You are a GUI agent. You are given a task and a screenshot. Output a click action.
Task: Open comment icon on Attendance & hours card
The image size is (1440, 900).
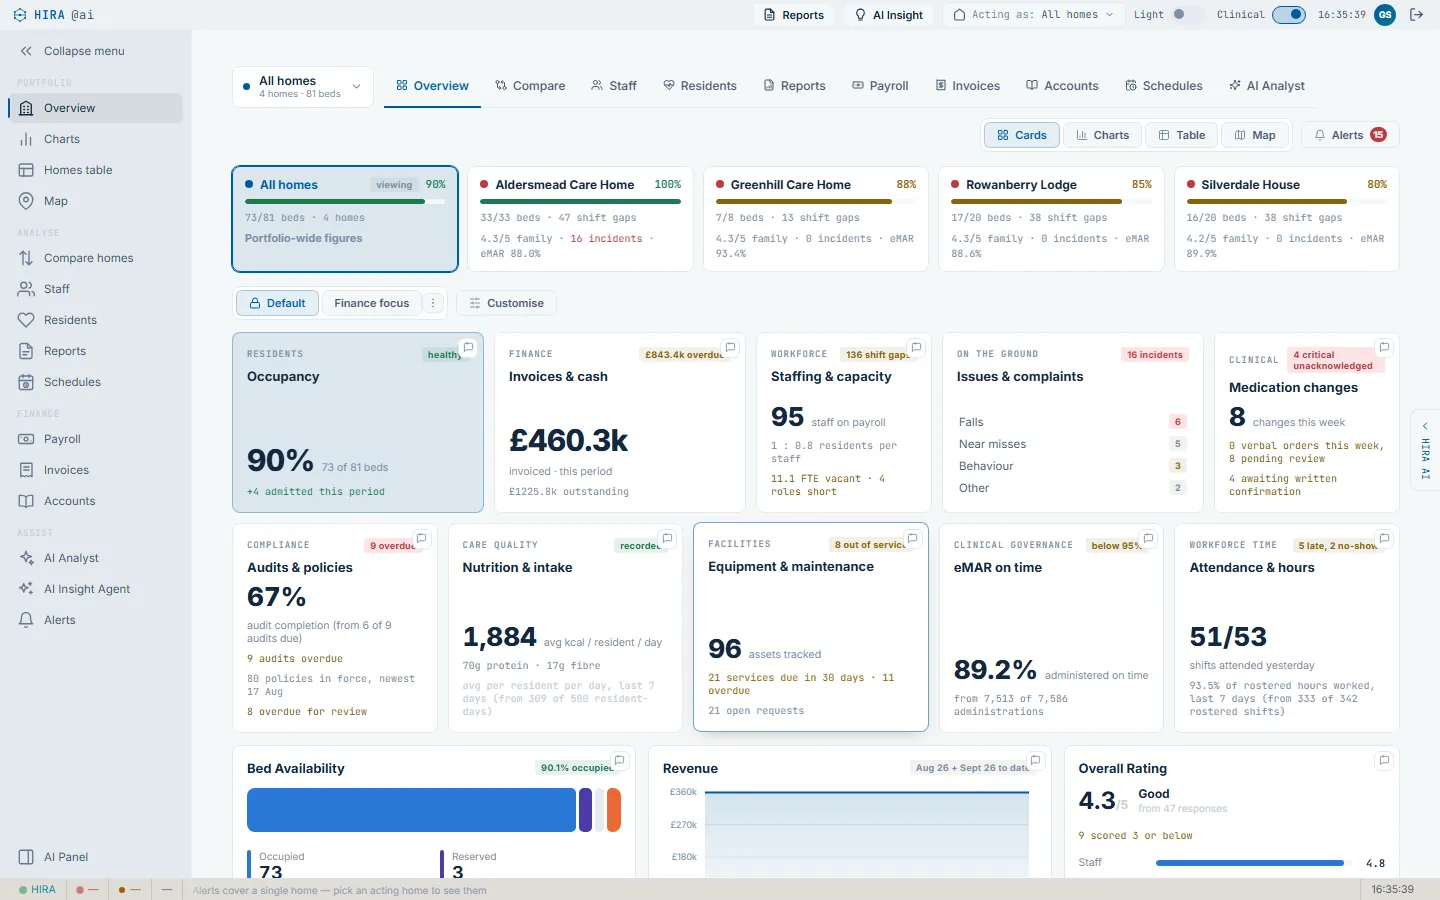tap(1384, 538)
